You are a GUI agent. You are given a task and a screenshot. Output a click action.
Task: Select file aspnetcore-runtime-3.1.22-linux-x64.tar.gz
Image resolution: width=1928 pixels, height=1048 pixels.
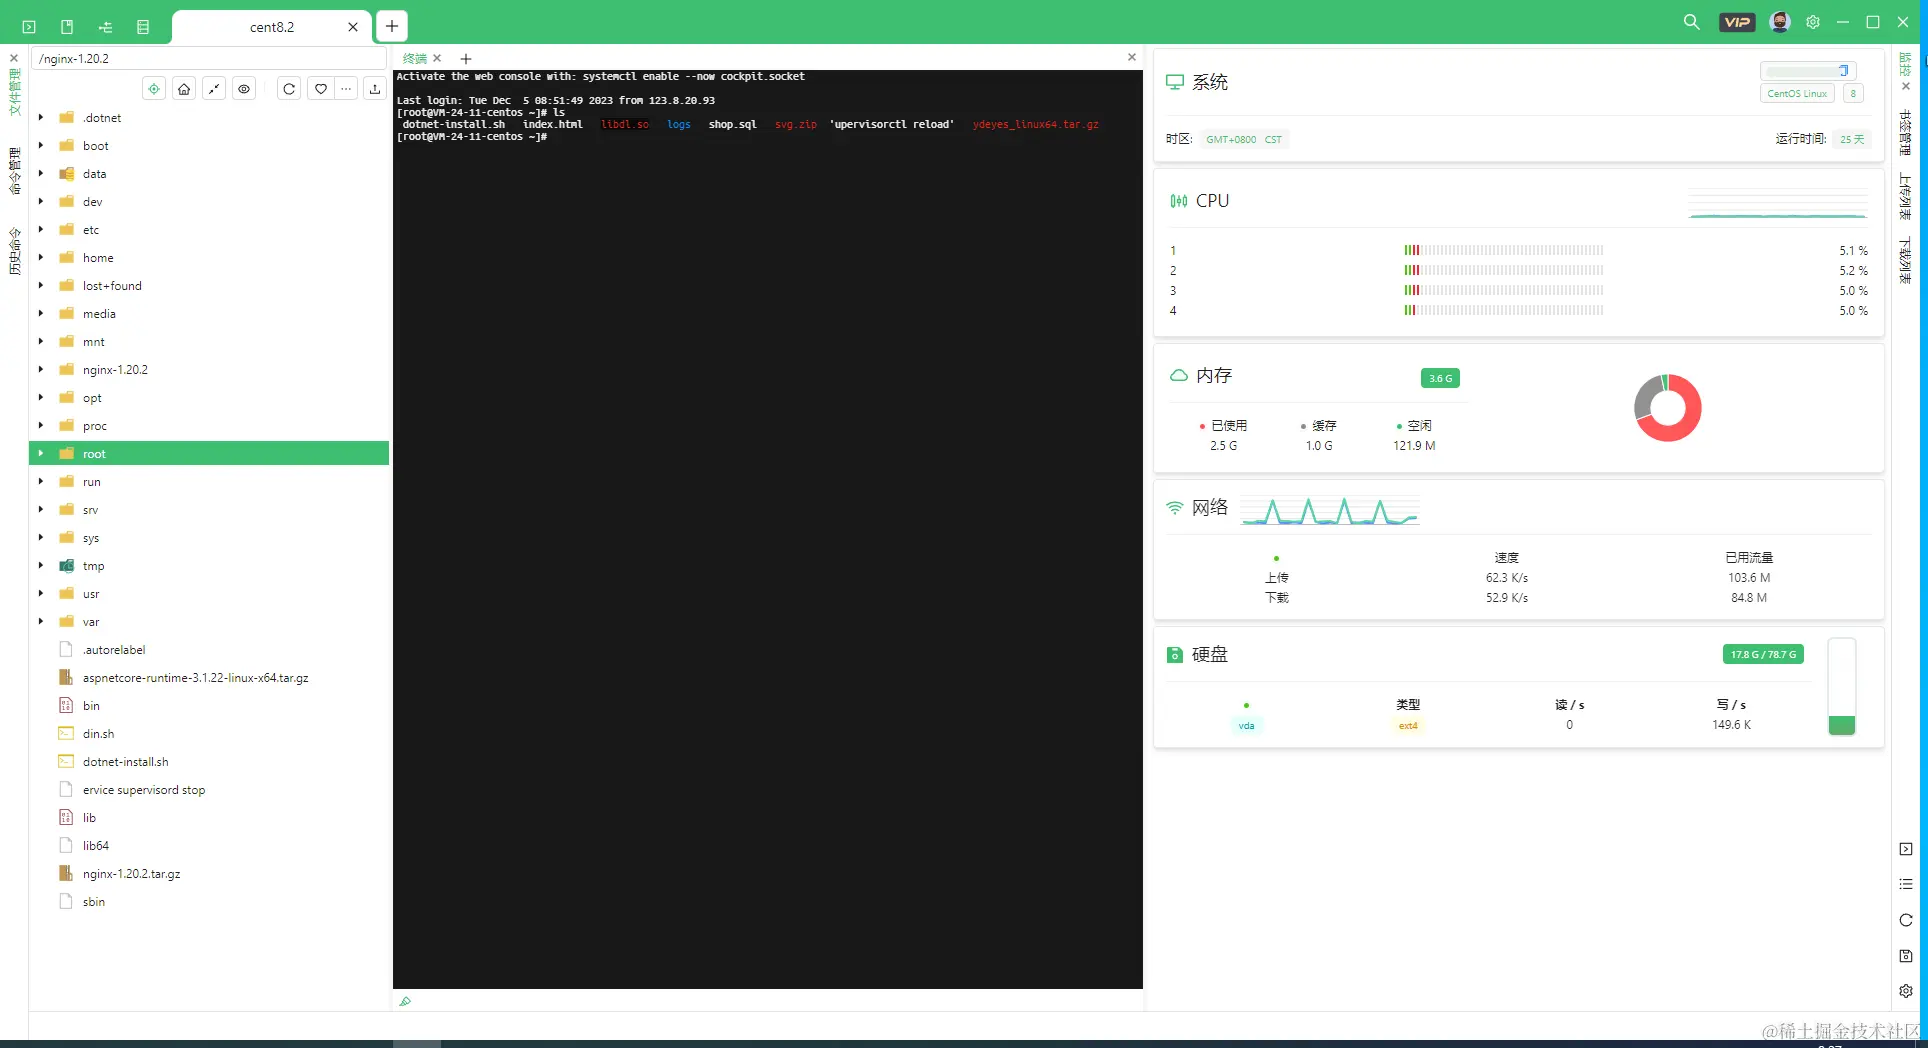[x=209, y=677]
